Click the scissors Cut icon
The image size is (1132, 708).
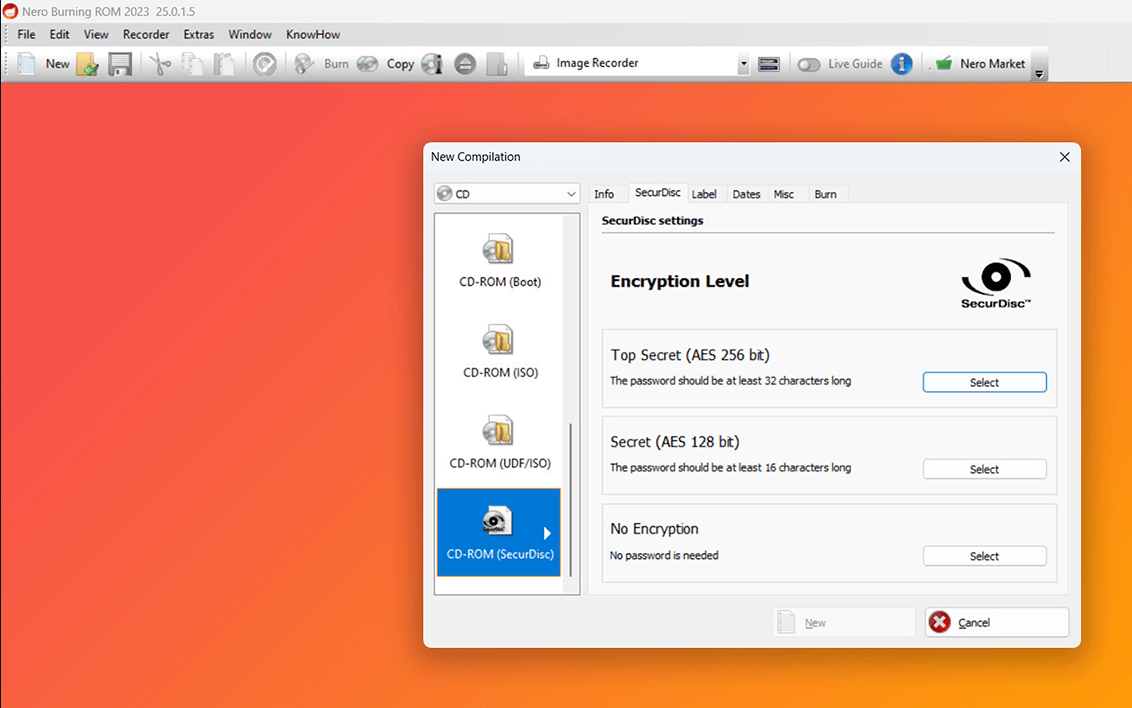click(x=160, y=64)
